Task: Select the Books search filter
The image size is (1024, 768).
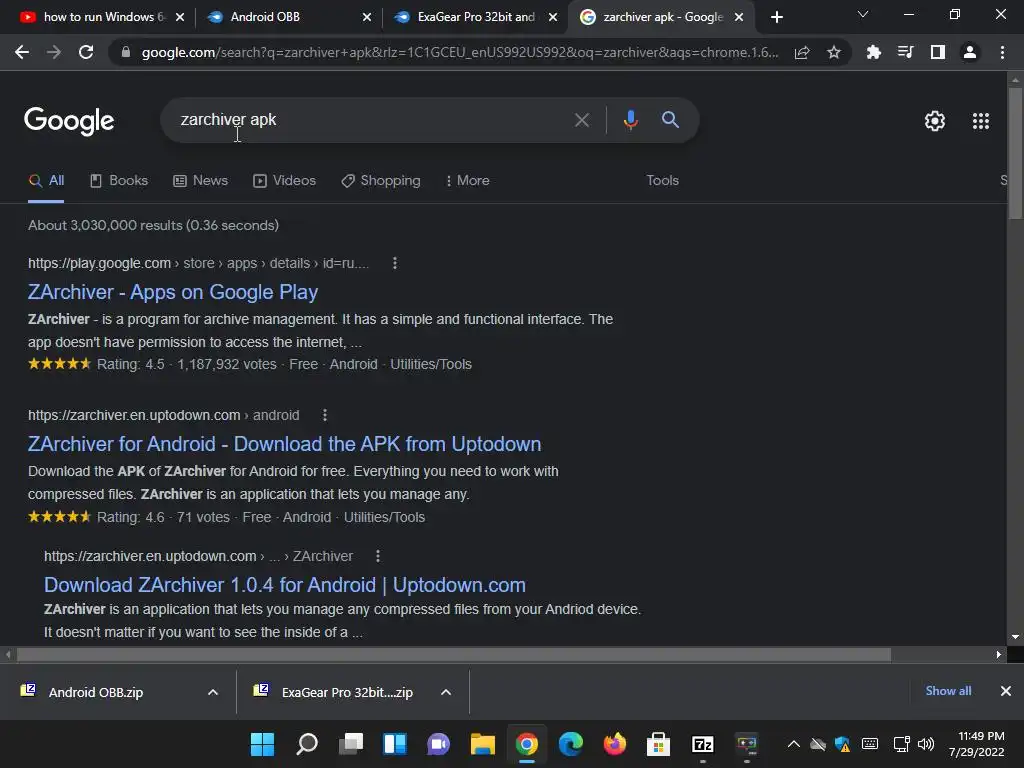Action: (x=120, y=181)
